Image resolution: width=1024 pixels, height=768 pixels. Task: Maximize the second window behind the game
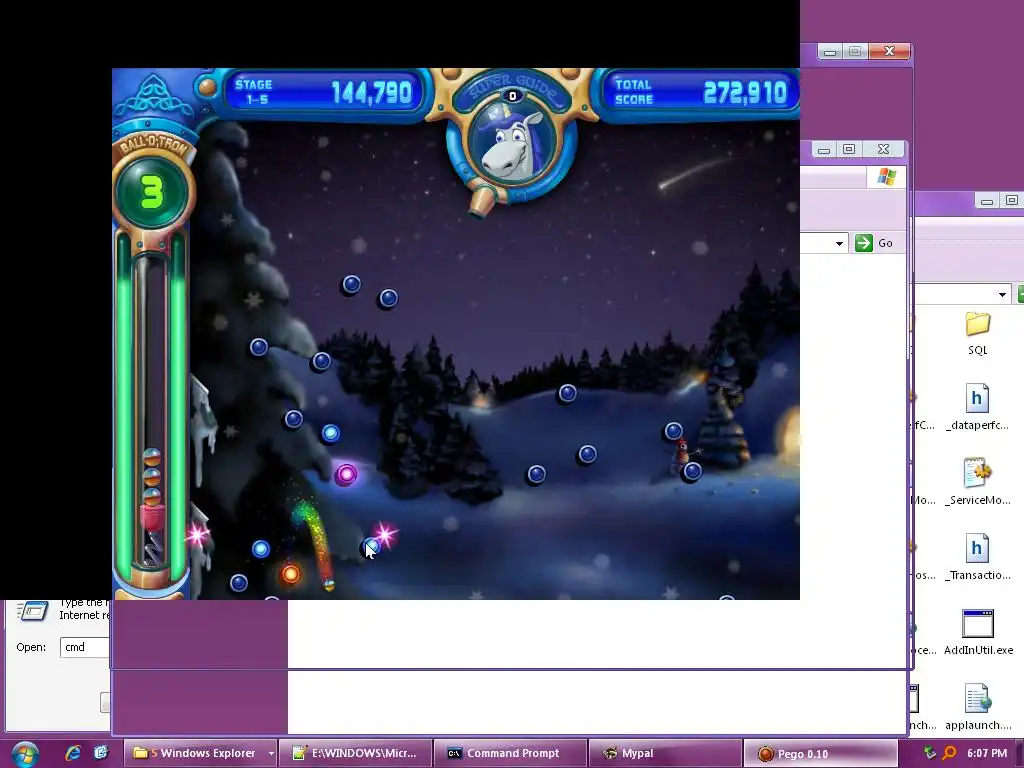(849, 150)
